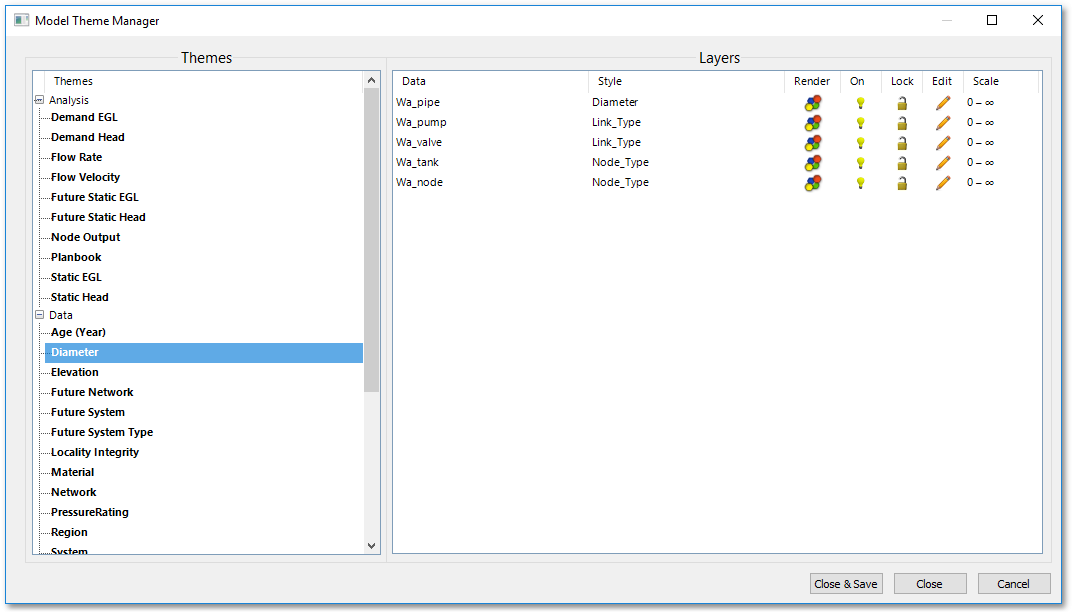Open render settings for Wa_valve layer
This screenshot has height=615, width=1073.
[x=812, y=143]
